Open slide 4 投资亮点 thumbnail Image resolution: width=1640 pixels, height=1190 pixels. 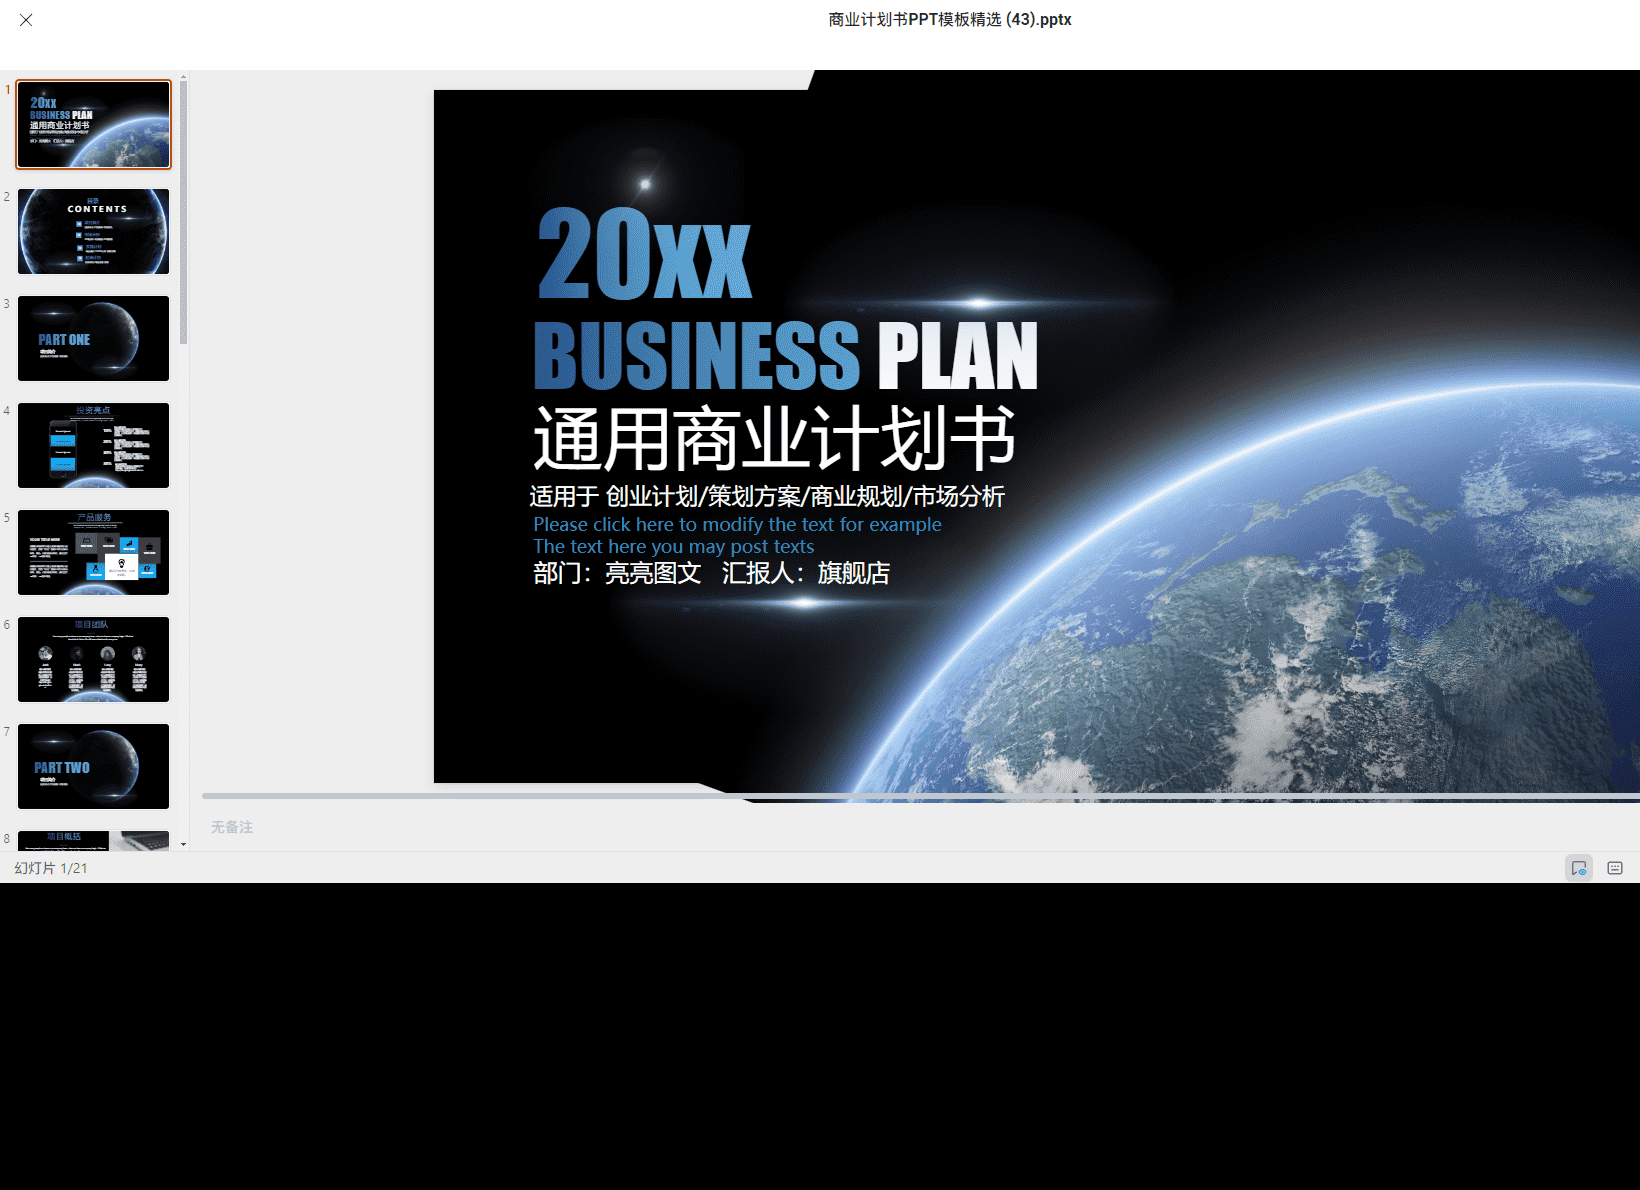93,445
